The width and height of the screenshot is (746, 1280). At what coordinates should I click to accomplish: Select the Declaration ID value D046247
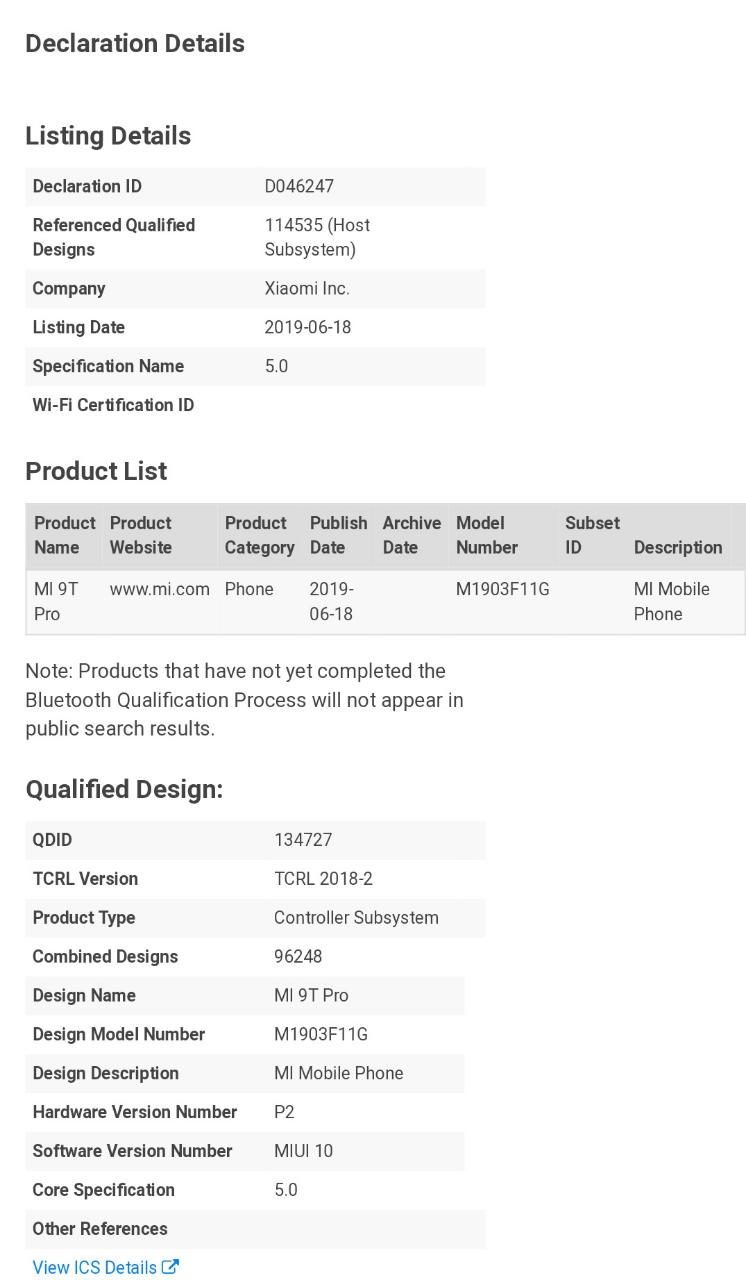299,186
